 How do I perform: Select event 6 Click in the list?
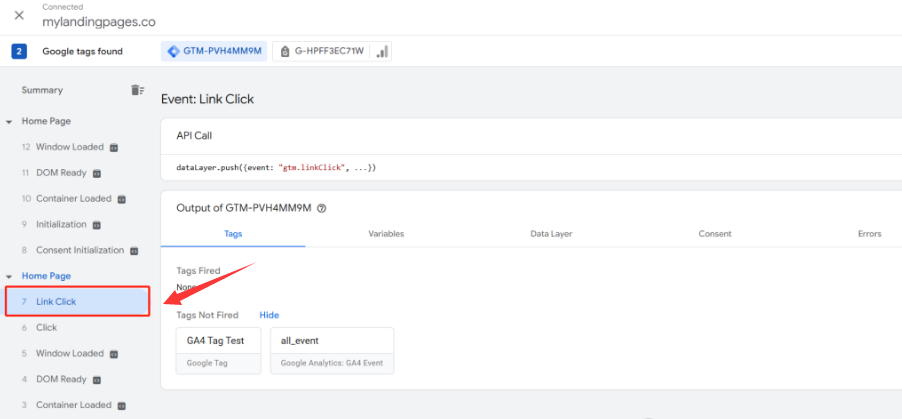(x=46, y=328)
